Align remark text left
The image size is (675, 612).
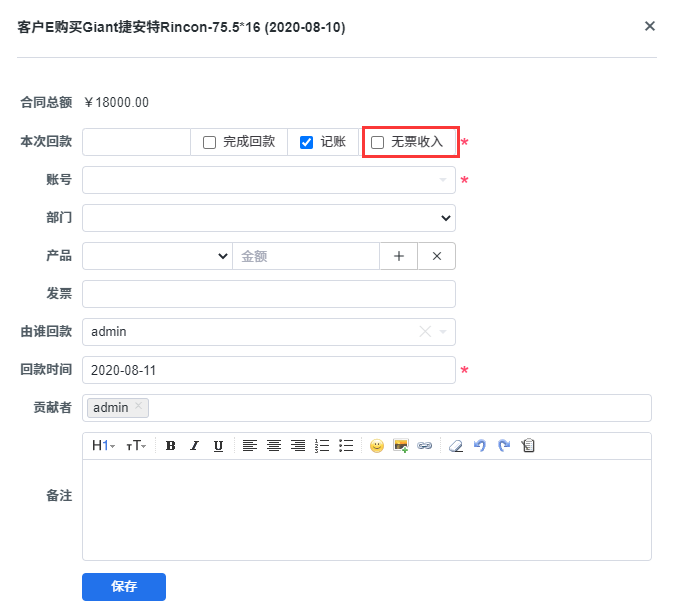point(250,445)
